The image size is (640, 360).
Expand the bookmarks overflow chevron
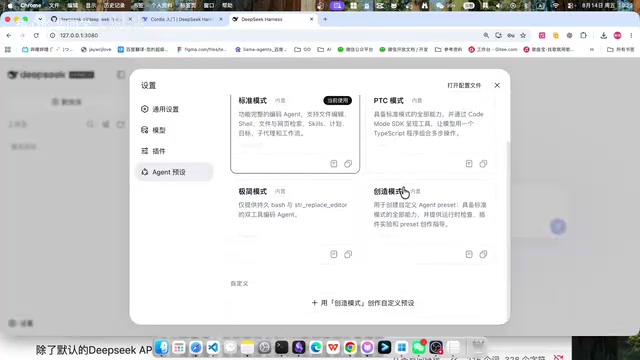pyautogui.click(x=592, y=49)
